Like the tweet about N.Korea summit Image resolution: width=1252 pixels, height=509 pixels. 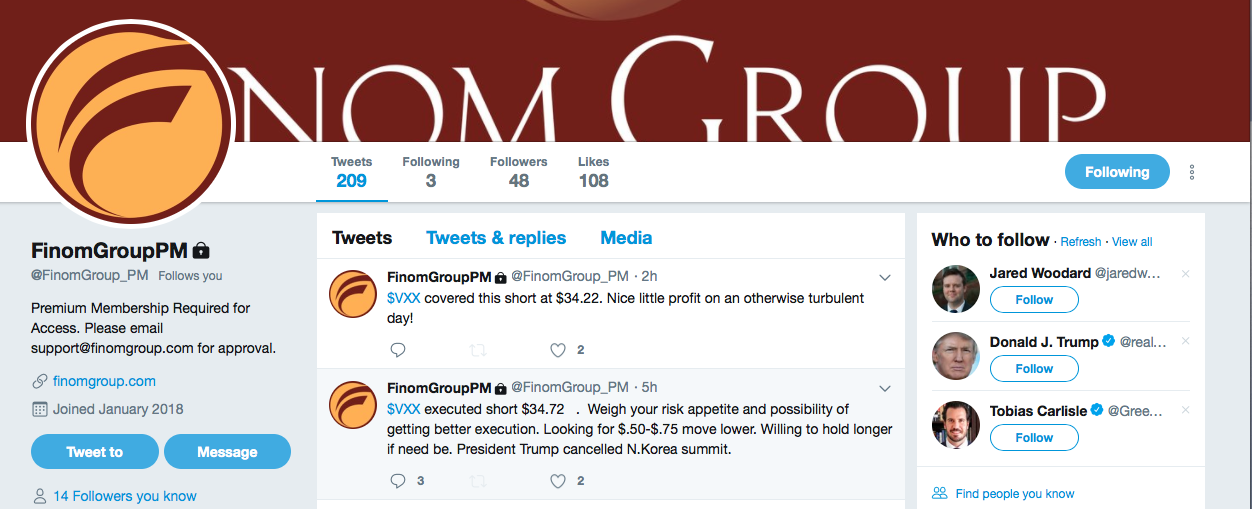tap(558, 481)
